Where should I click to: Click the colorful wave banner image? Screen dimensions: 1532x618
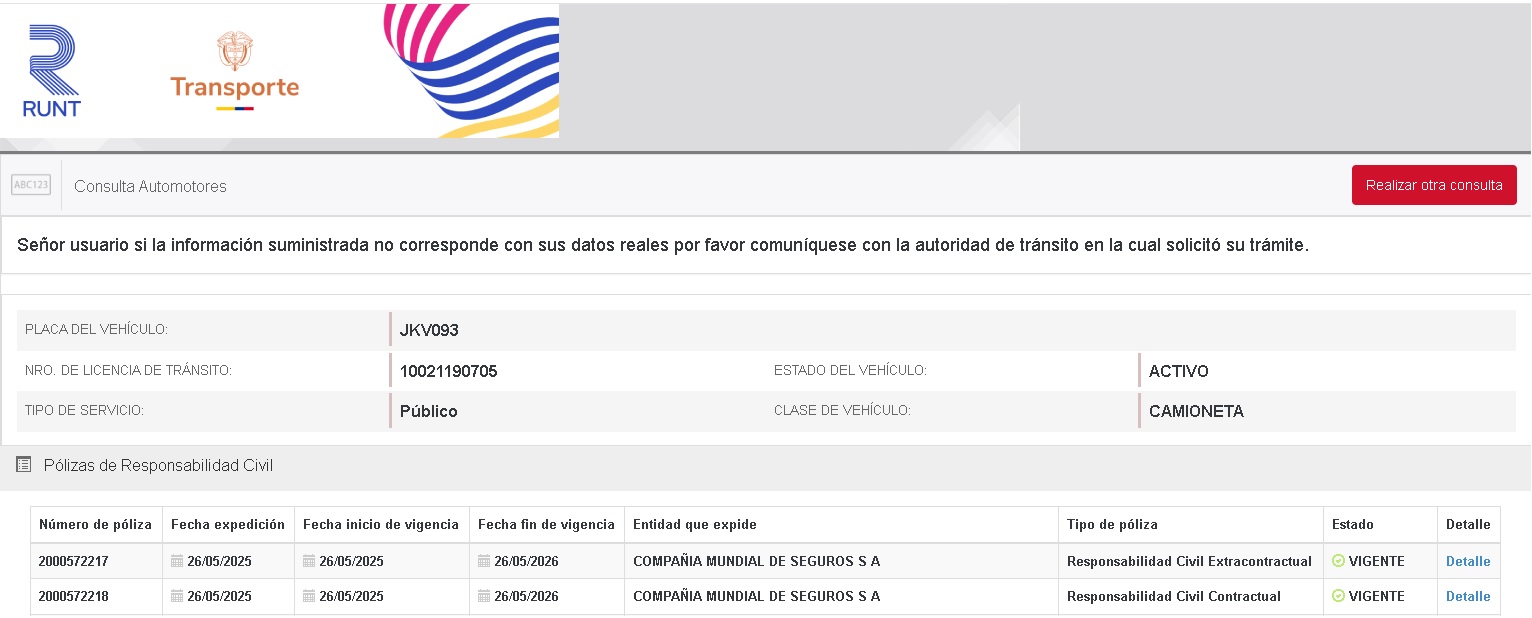470,72
